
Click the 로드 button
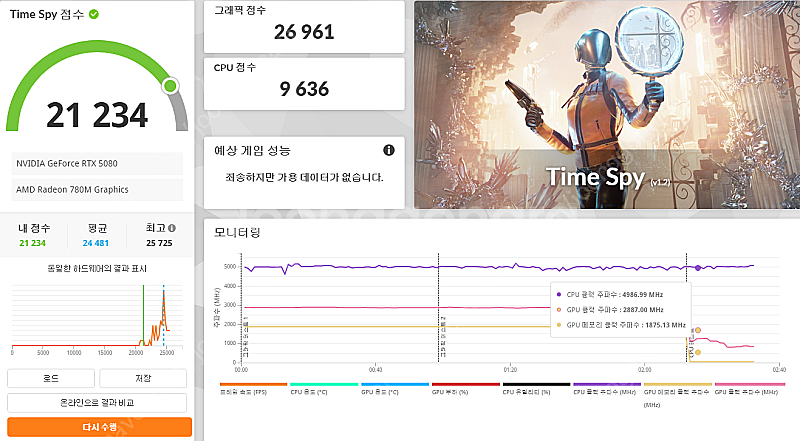click(51, 378)
